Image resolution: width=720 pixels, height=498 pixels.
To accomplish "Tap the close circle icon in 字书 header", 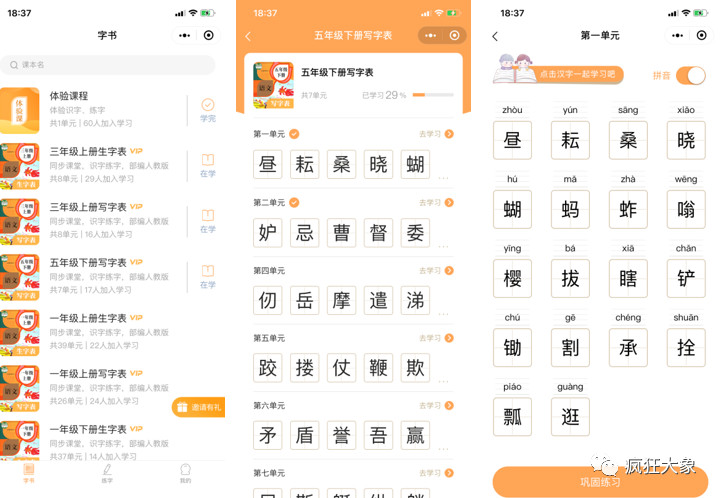I will point(208,35).
